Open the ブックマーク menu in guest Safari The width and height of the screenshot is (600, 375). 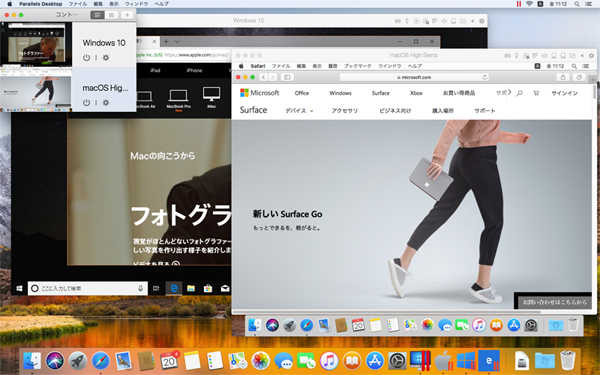tap(357, 66)
